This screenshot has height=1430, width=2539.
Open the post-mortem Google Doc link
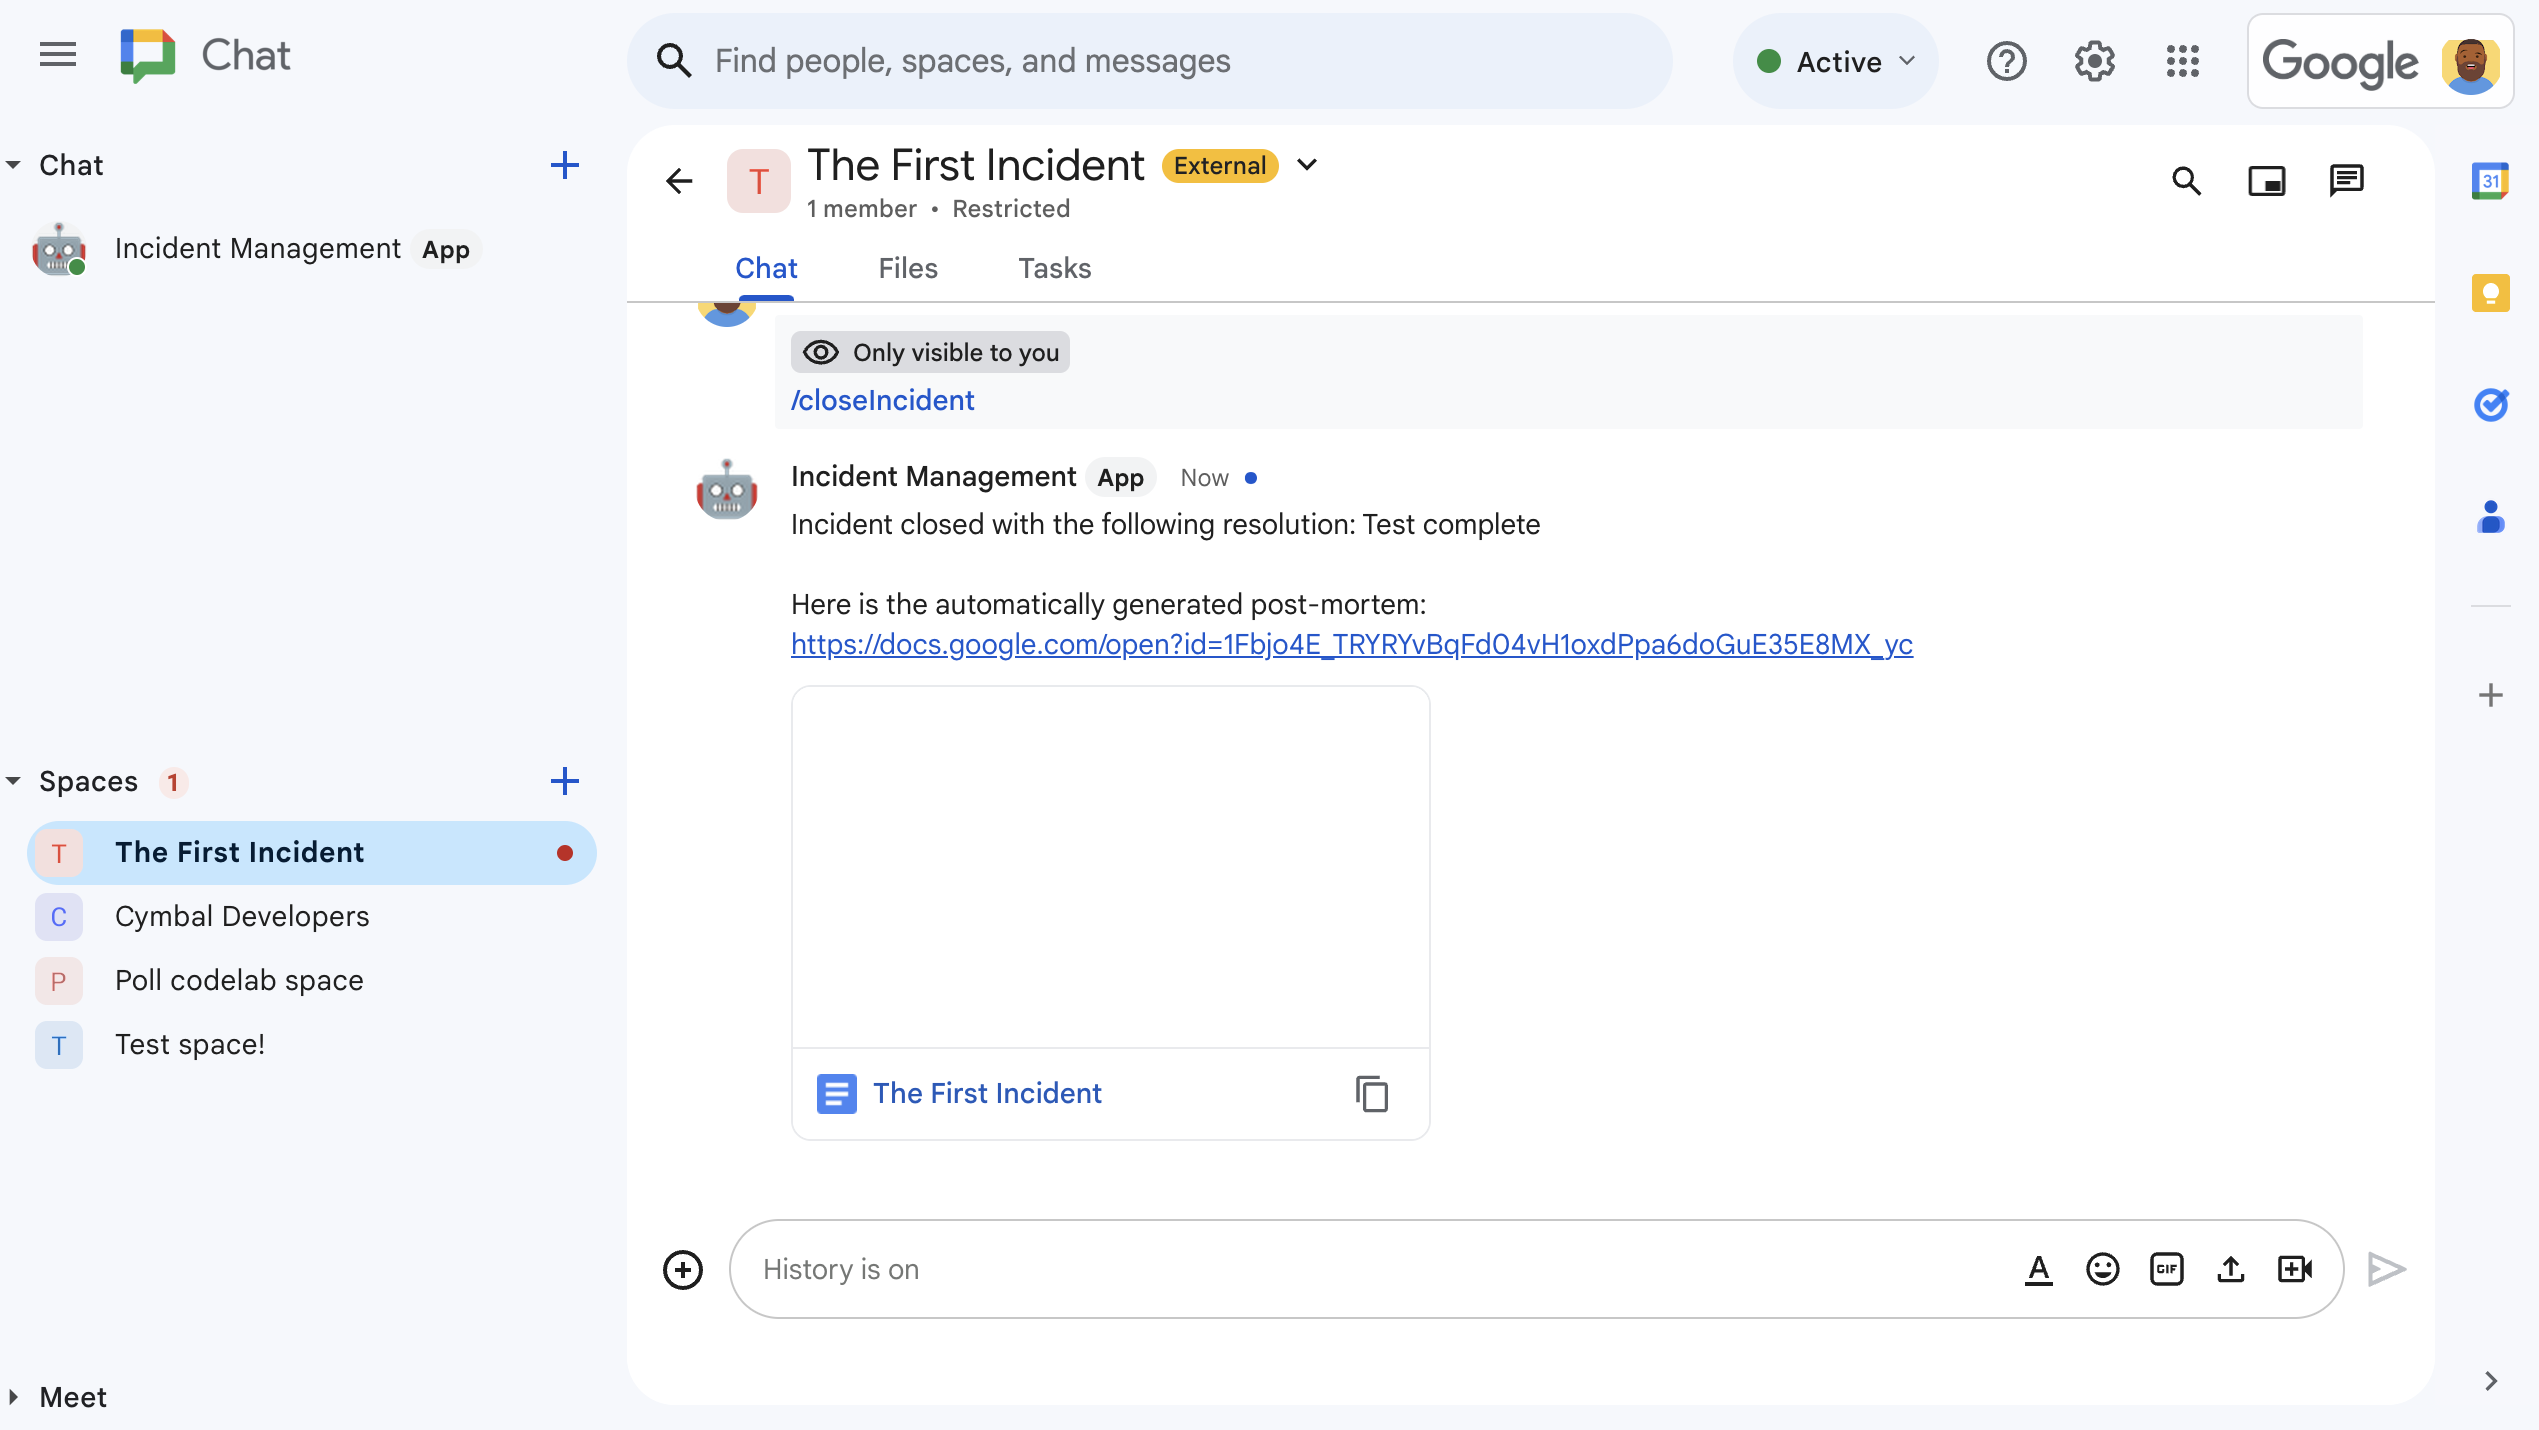pyautogui.click(x=1351, y=644)
